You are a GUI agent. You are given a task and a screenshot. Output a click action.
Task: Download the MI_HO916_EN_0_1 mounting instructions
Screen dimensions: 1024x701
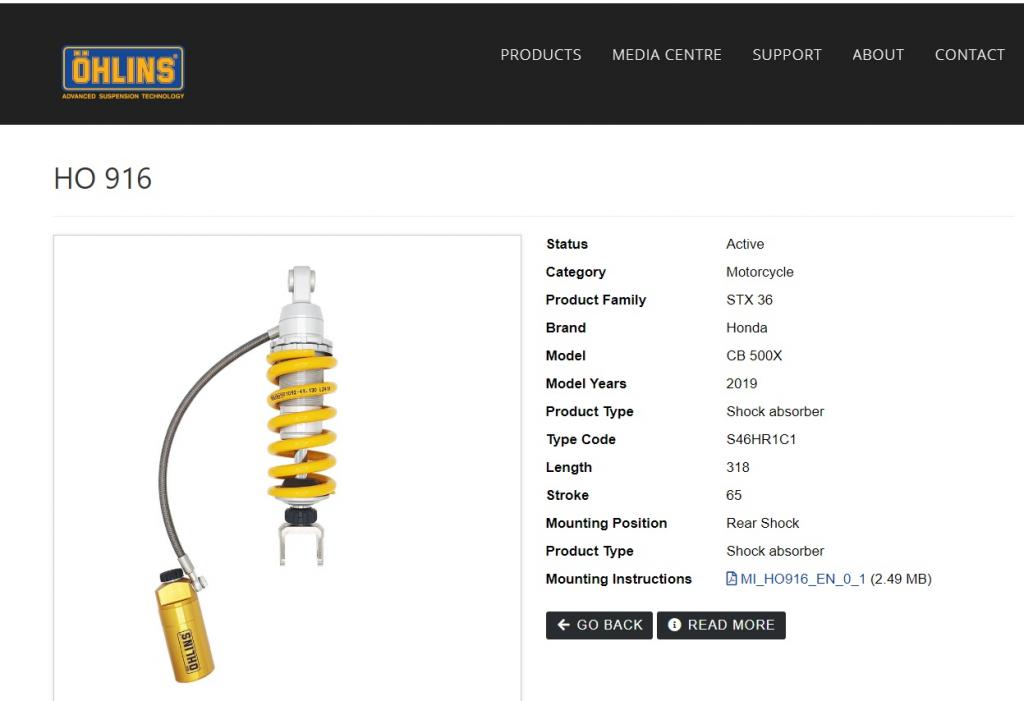tap(803, 579)
